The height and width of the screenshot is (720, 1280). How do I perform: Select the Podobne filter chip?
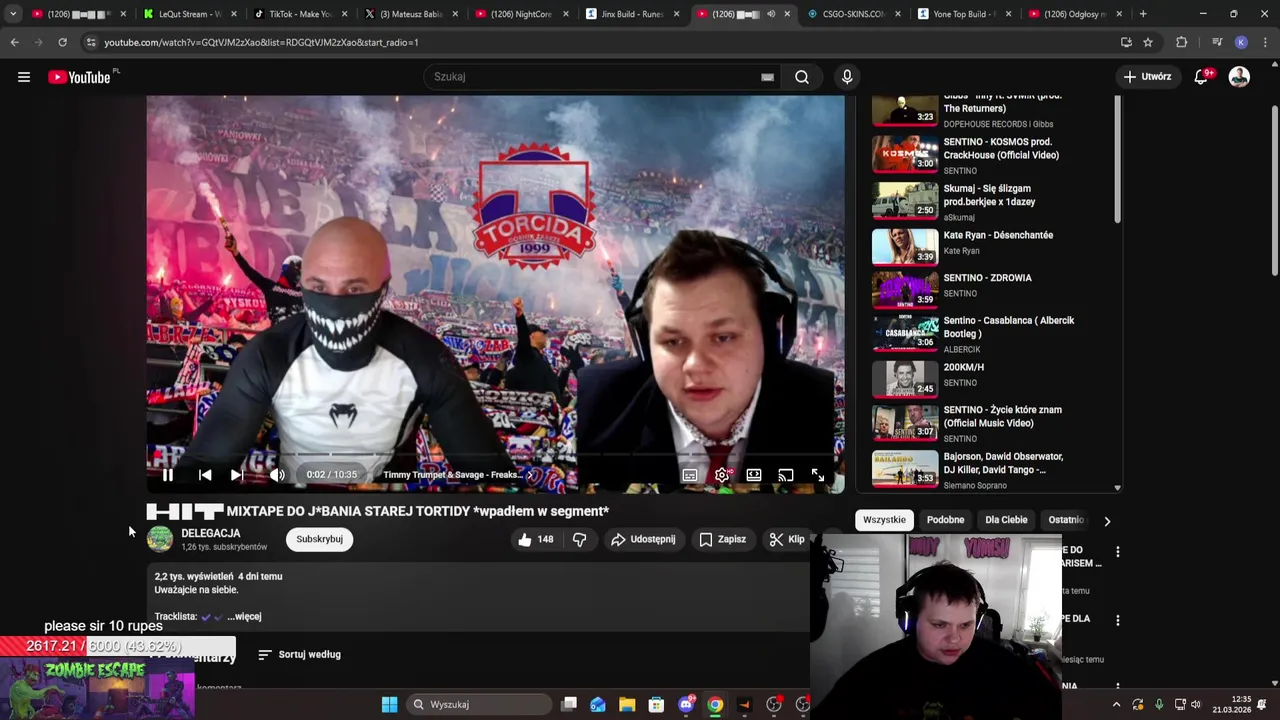945,520
